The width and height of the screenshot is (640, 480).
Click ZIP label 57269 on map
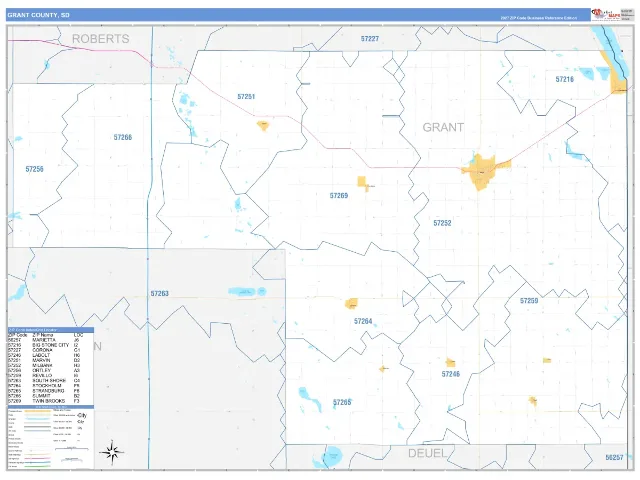click(339, 196)
